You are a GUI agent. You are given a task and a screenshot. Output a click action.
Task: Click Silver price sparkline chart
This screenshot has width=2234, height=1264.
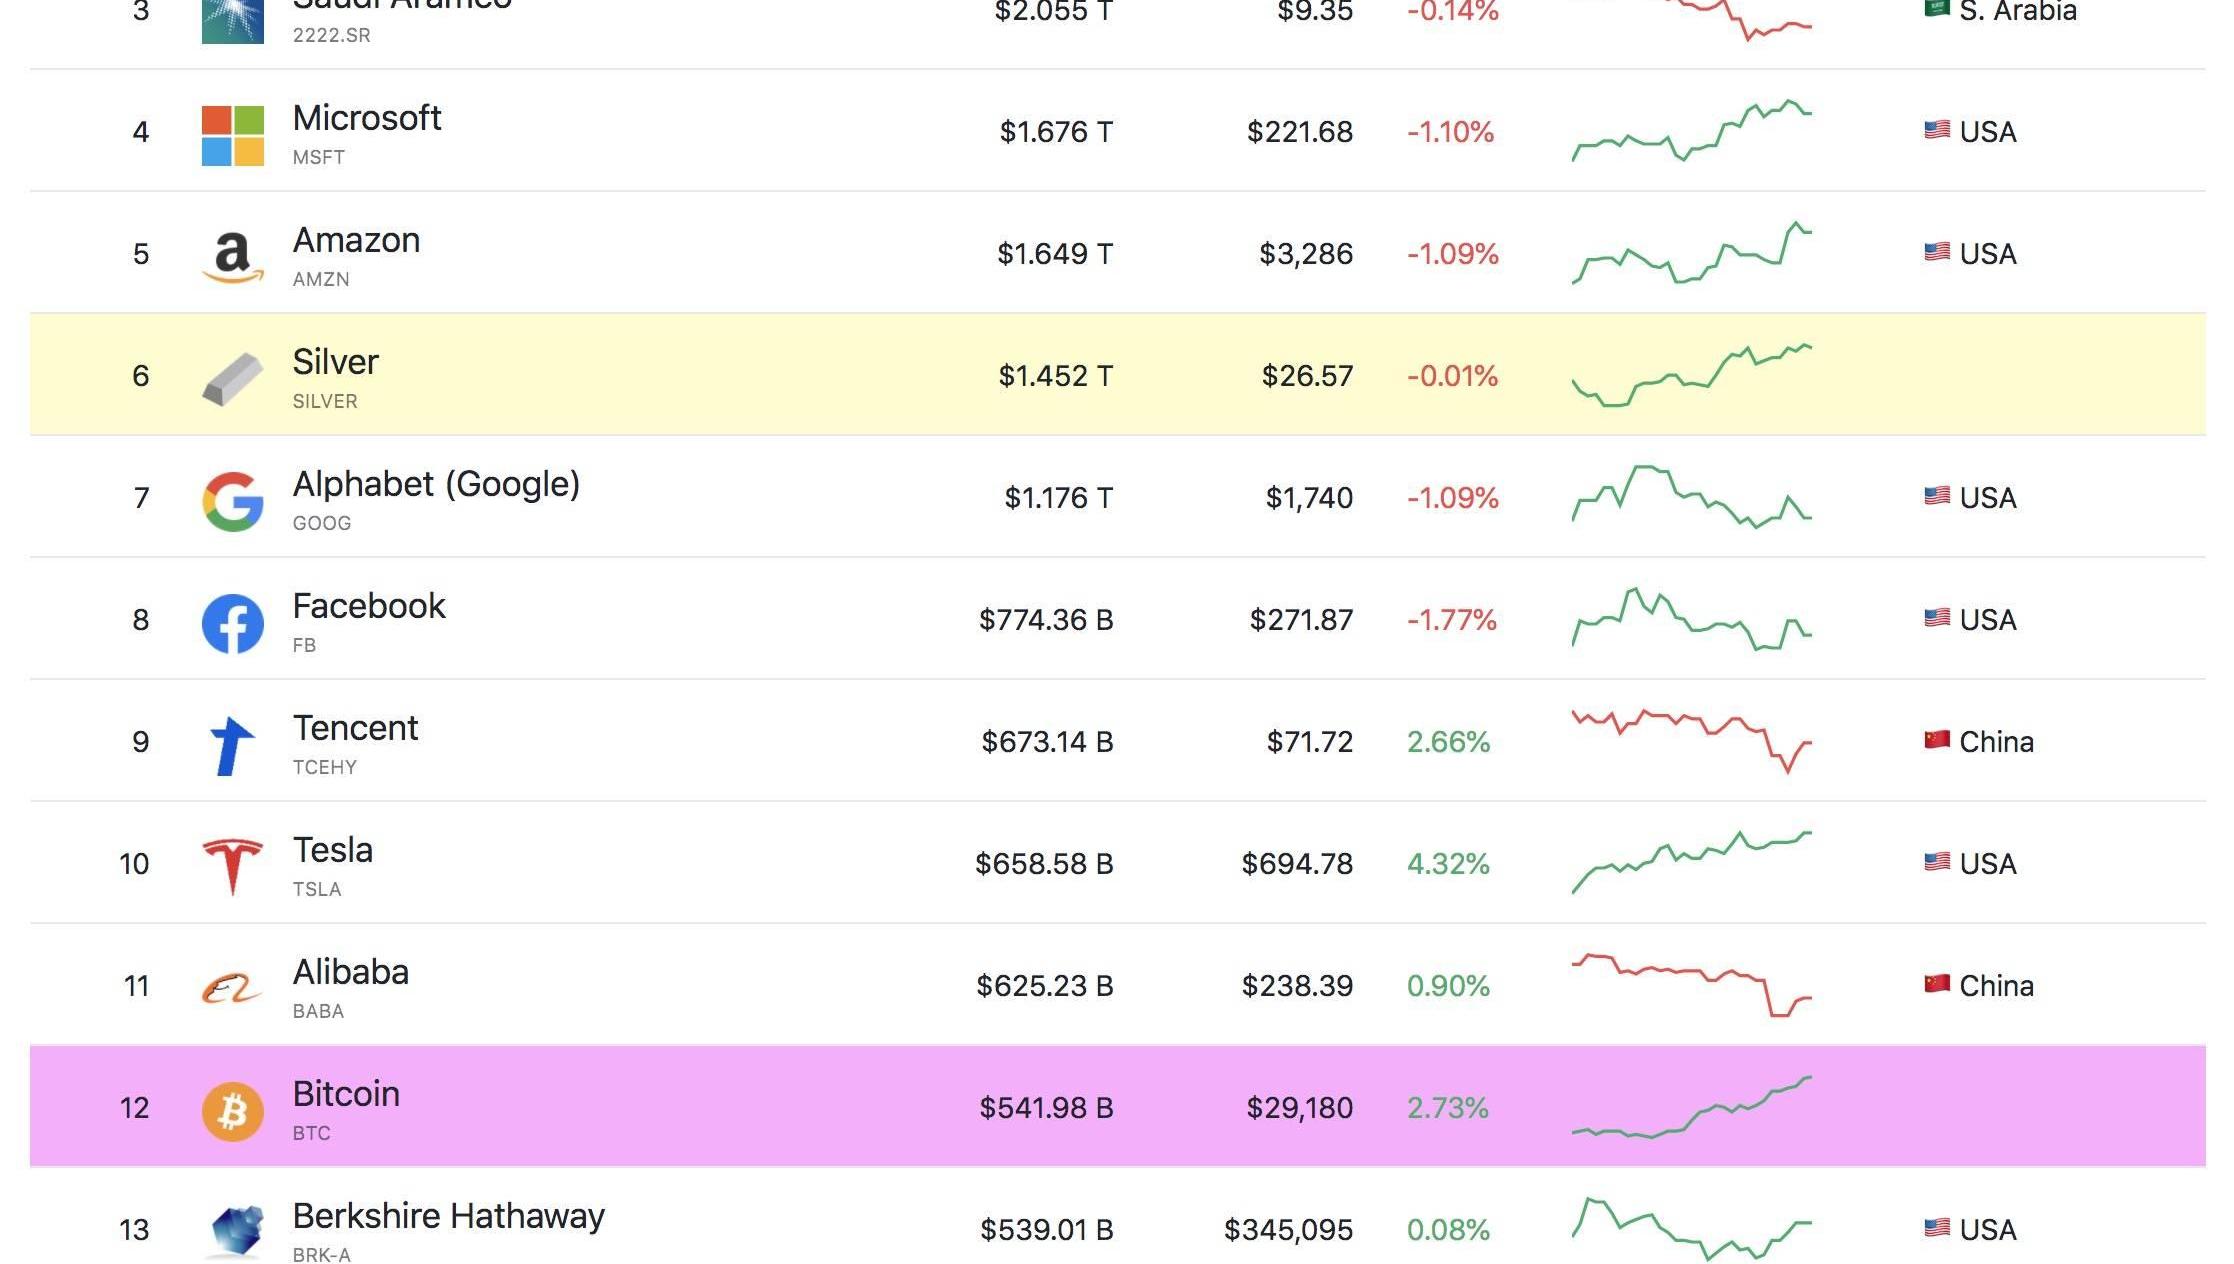(x=1692, y=375)
